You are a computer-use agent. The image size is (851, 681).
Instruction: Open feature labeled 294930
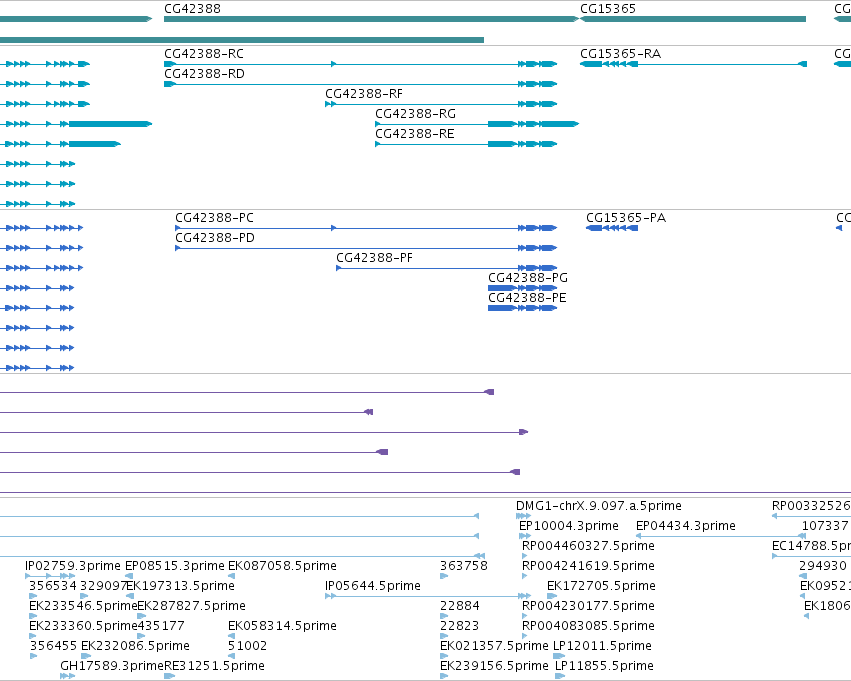tap(823, 566)
